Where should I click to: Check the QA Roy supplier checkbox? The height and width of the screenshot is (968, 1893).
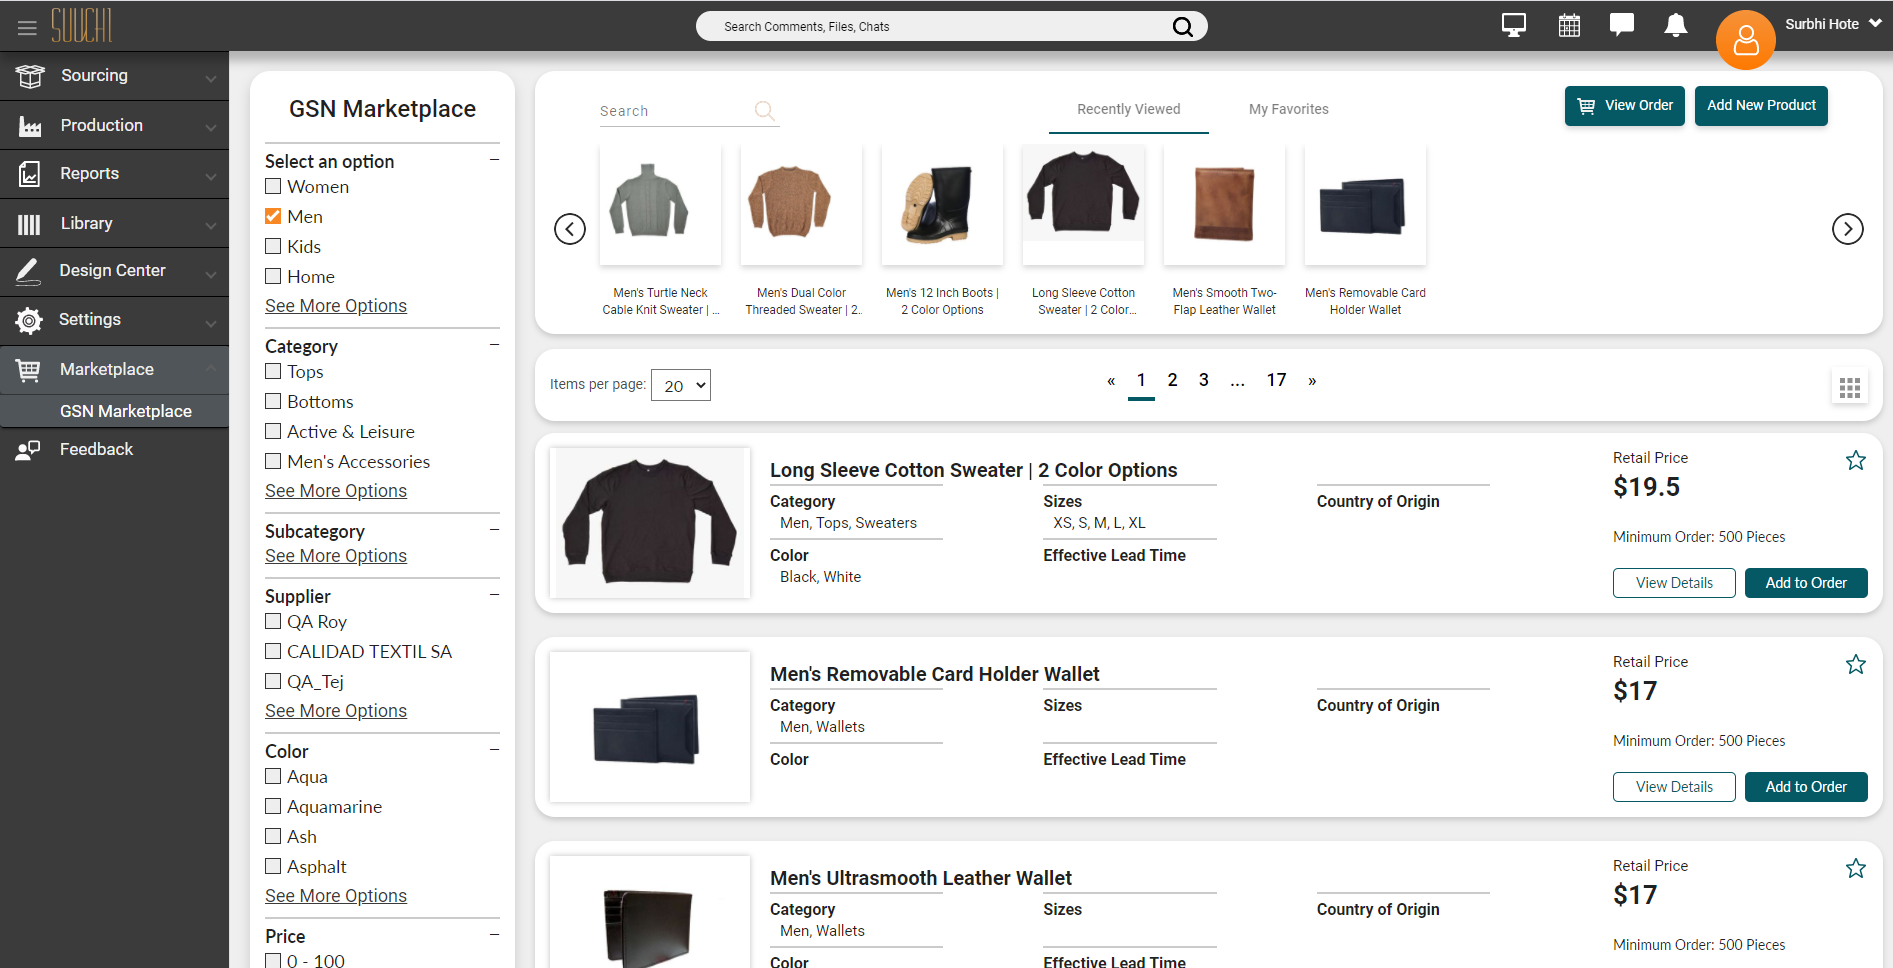click(273, 621)
